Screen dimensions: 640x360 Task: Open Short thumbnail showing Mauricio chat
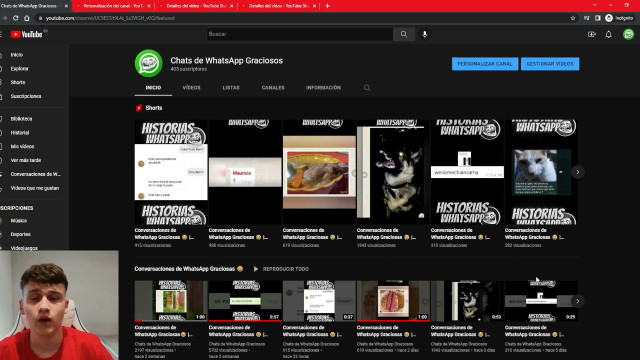[245, 172]
